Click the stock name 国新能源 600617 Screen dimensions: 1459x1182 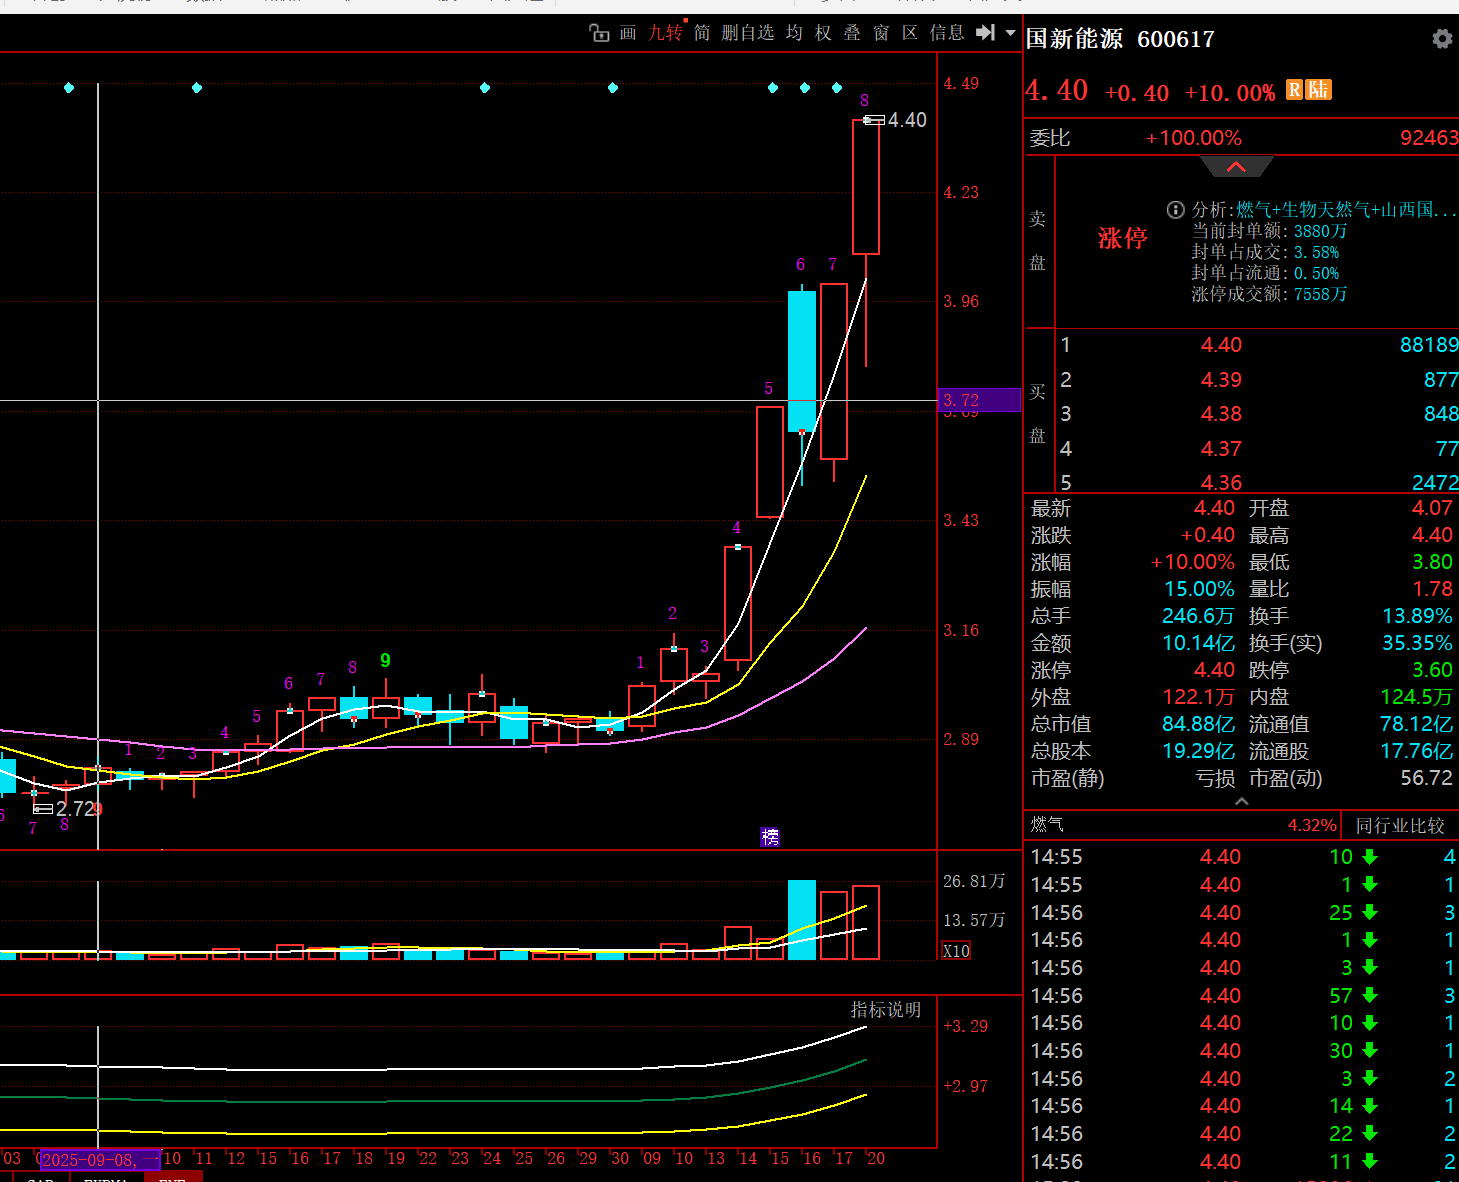click(1120, 39)
